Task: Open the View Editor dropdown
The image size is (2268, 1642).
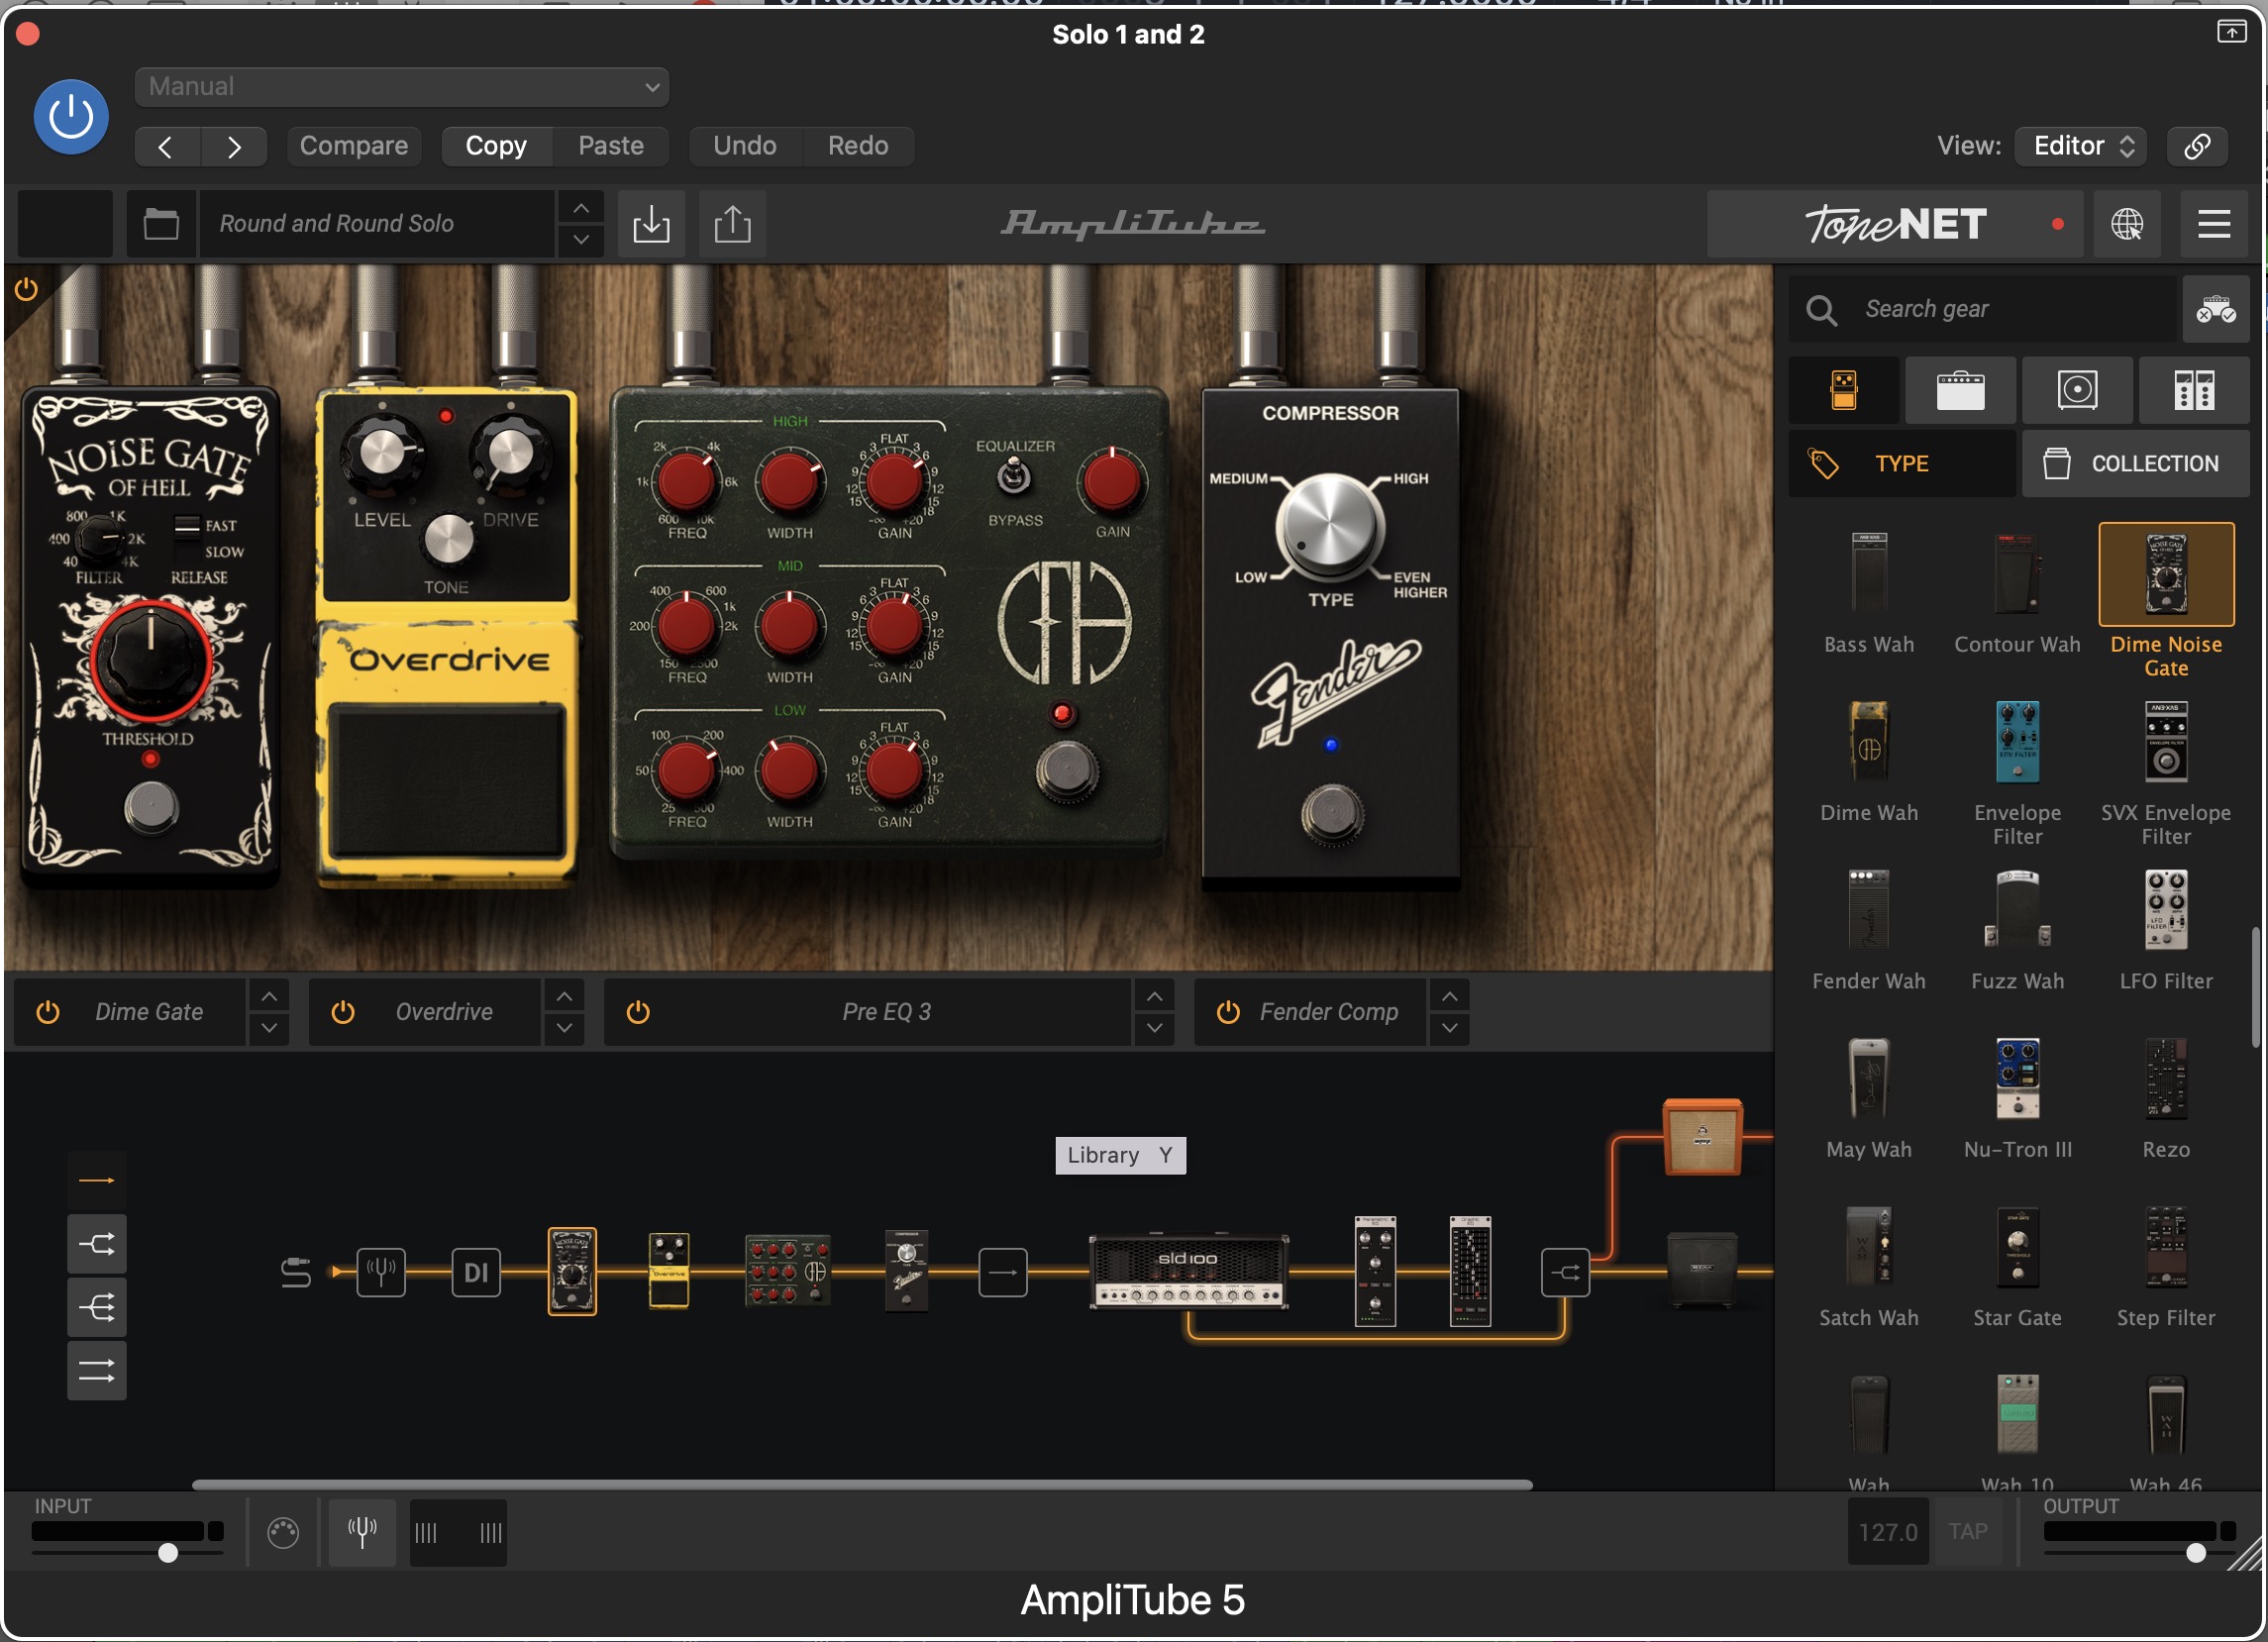Action: tap(2081, 146)
